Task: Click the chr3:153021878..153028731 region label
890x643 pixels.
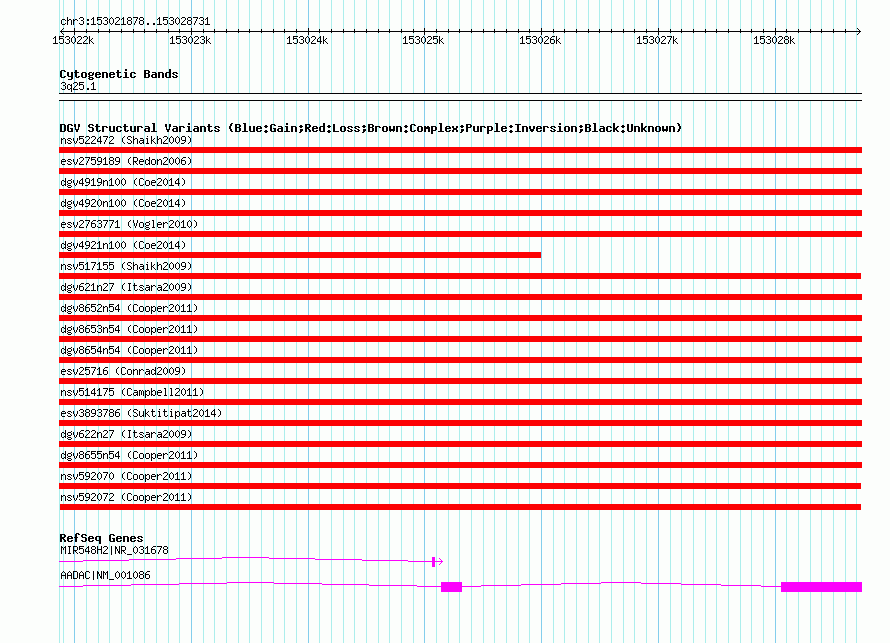Action: coord(135,21)
